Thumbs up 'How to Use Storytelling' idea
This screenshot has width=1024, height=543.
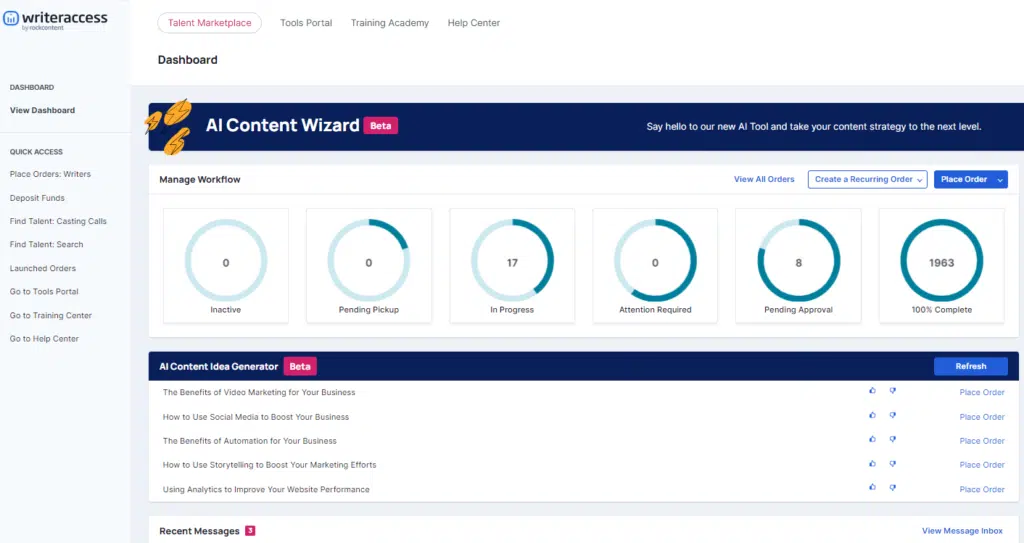872,463
